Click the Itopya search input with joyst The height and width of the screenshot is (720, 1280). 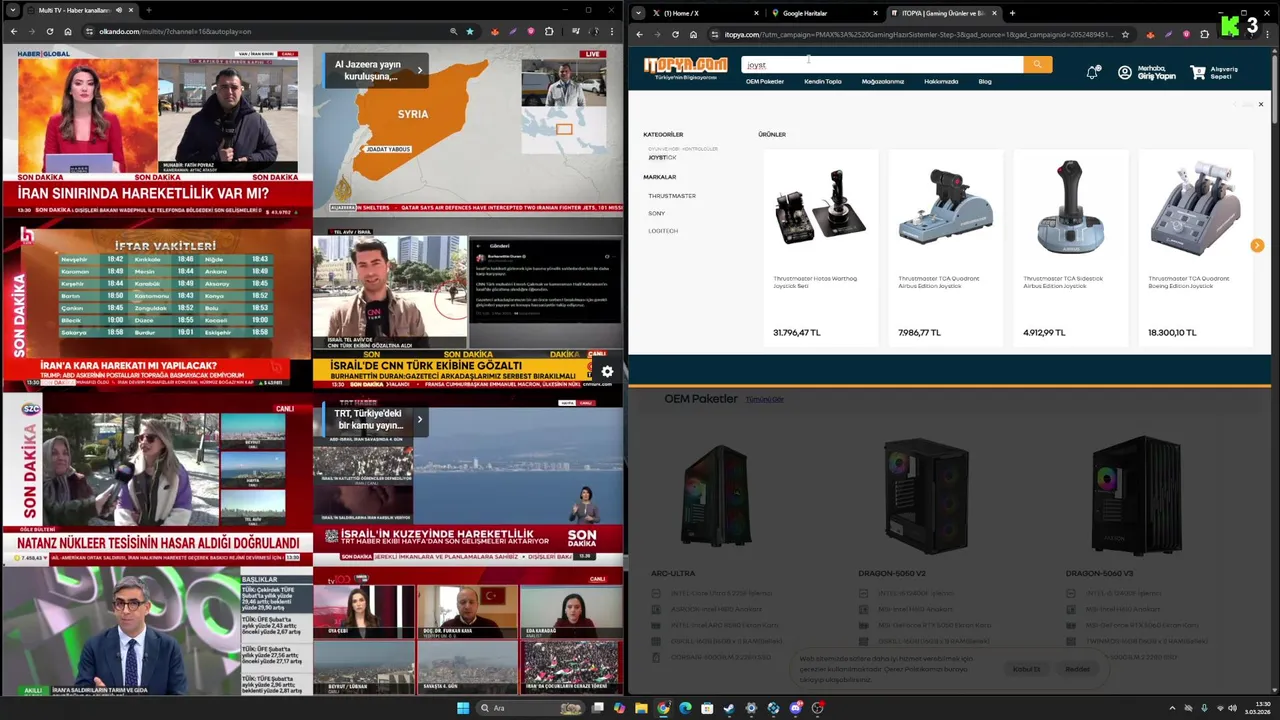point(882,64)
